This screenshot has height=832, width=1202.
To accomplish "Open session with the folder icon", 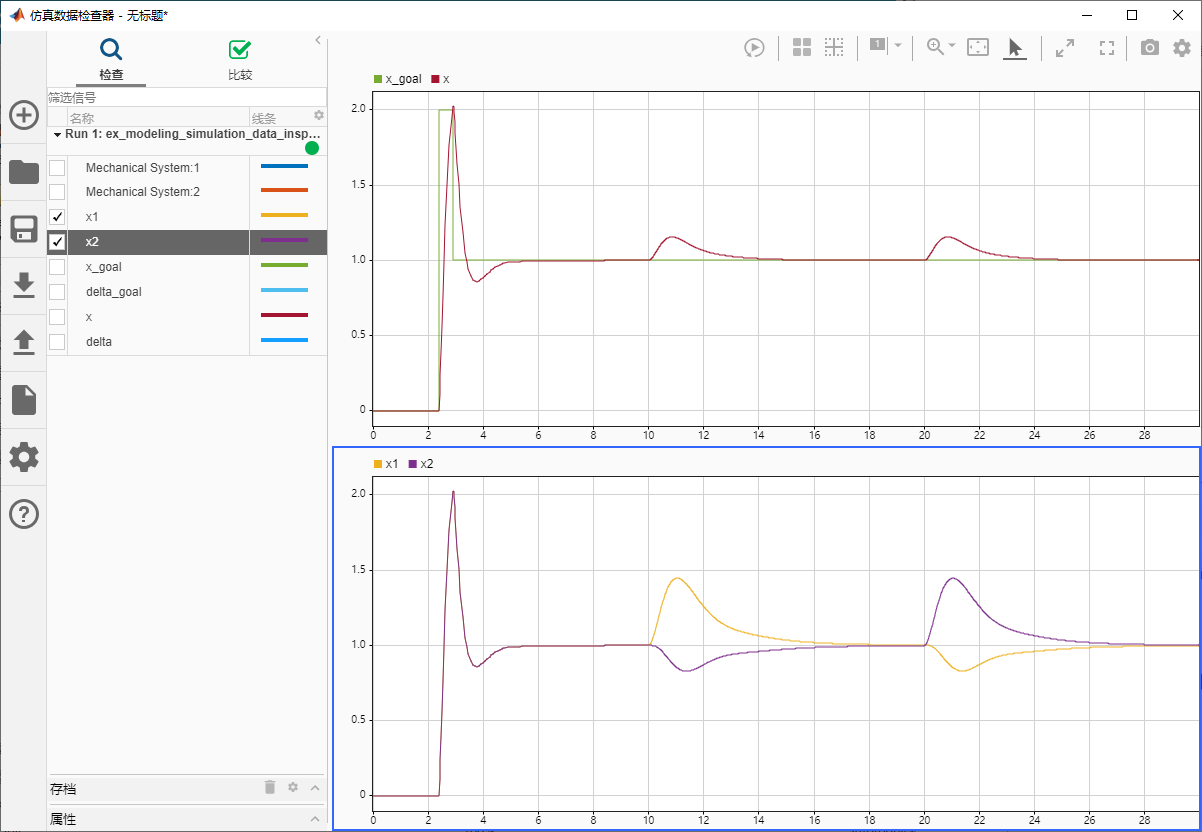I will [24, 172].
